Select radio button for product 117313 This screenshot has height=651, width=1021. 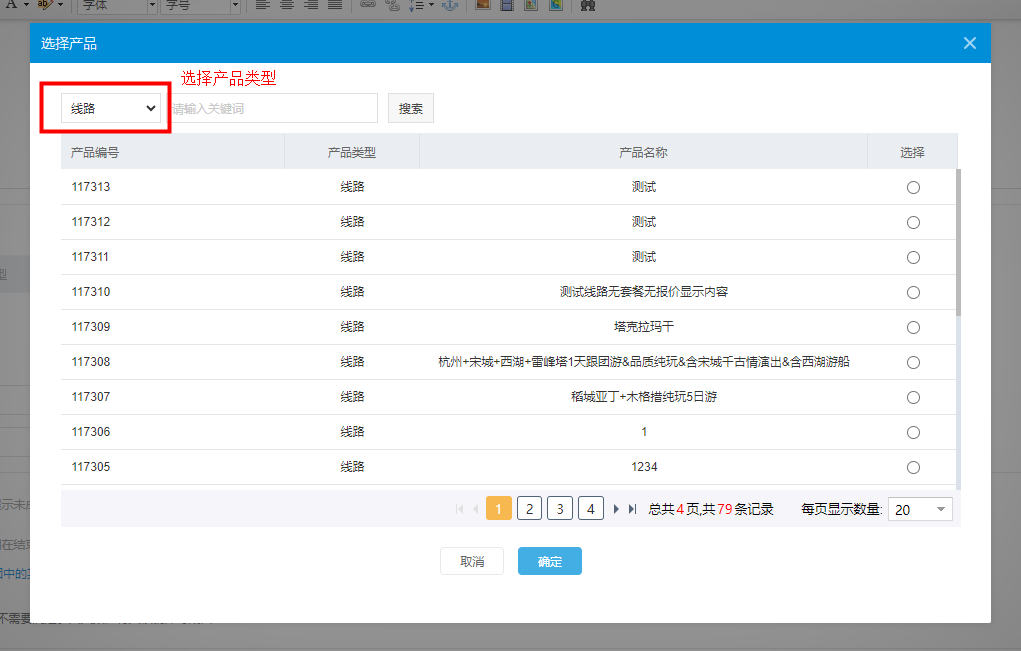pos(913,188)
